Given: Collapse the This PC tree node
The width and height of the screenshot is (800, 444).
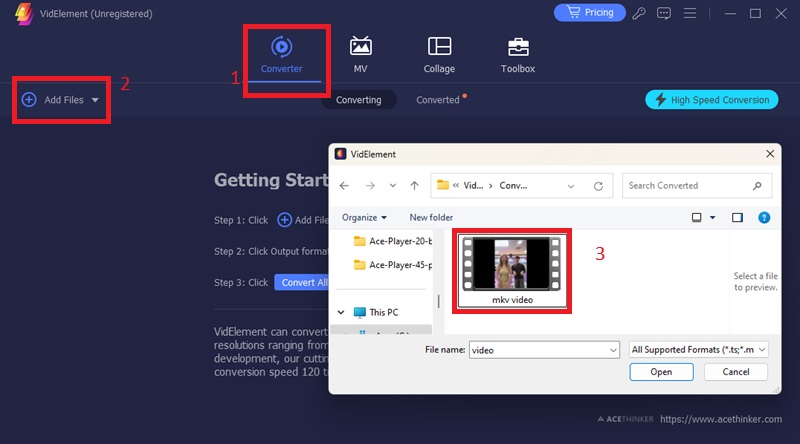Looking at the screenshot, I should click(341, 312).
